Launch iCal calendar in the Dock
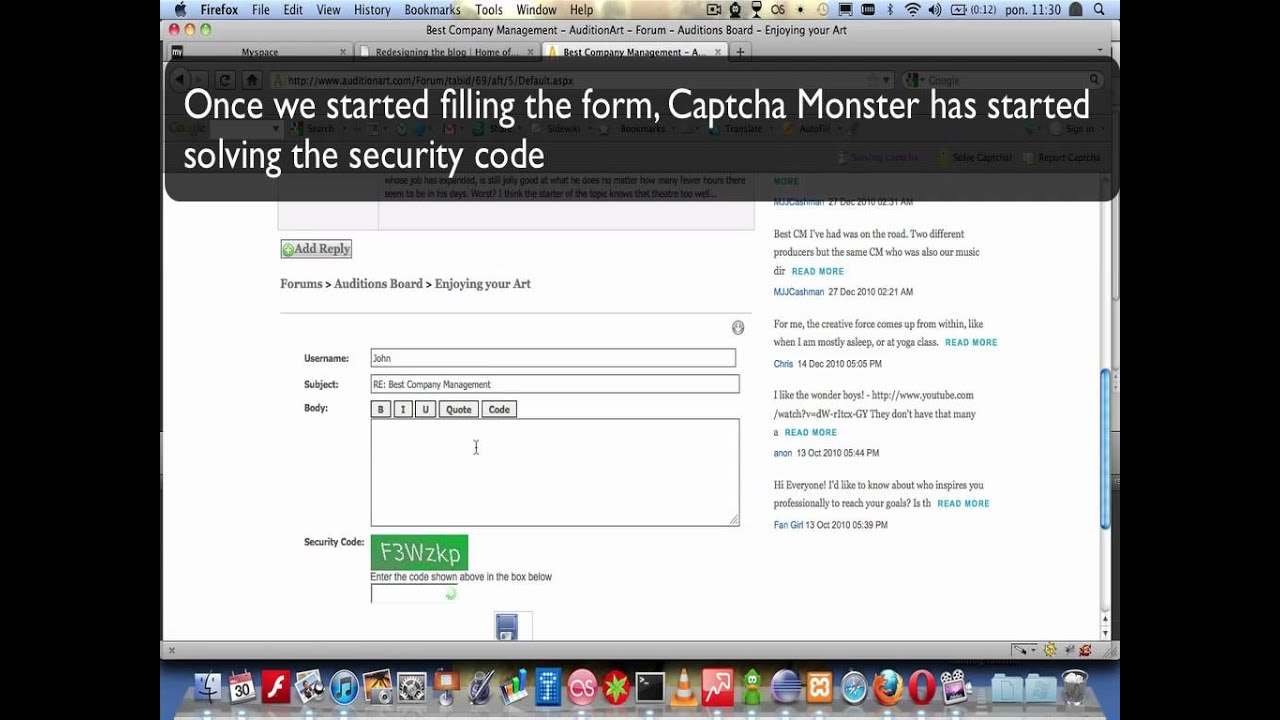Screen dimensions: 1280x720 tap(241, 687)
